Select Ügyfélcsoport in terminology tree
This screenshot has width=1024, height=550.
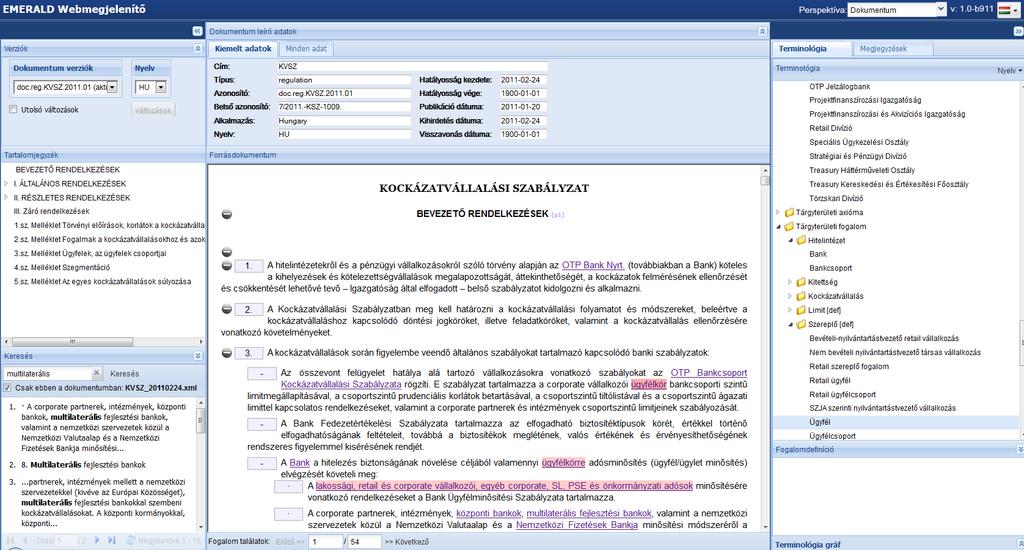(x=832, y=436)
